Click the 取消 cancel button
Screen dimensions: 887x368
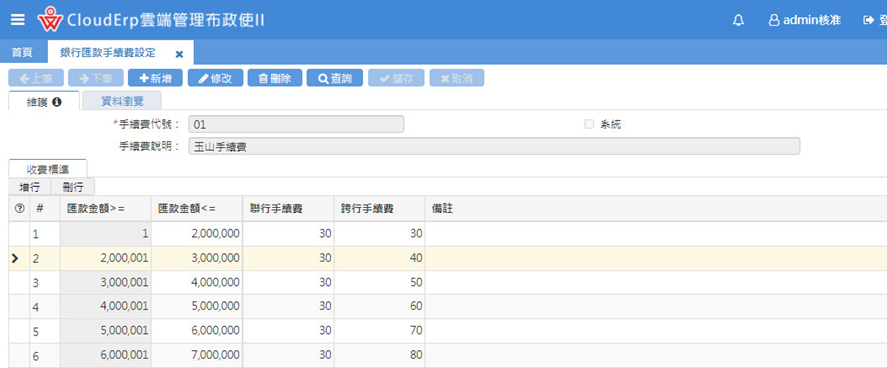pyautogui.click(x=457, y=78)
